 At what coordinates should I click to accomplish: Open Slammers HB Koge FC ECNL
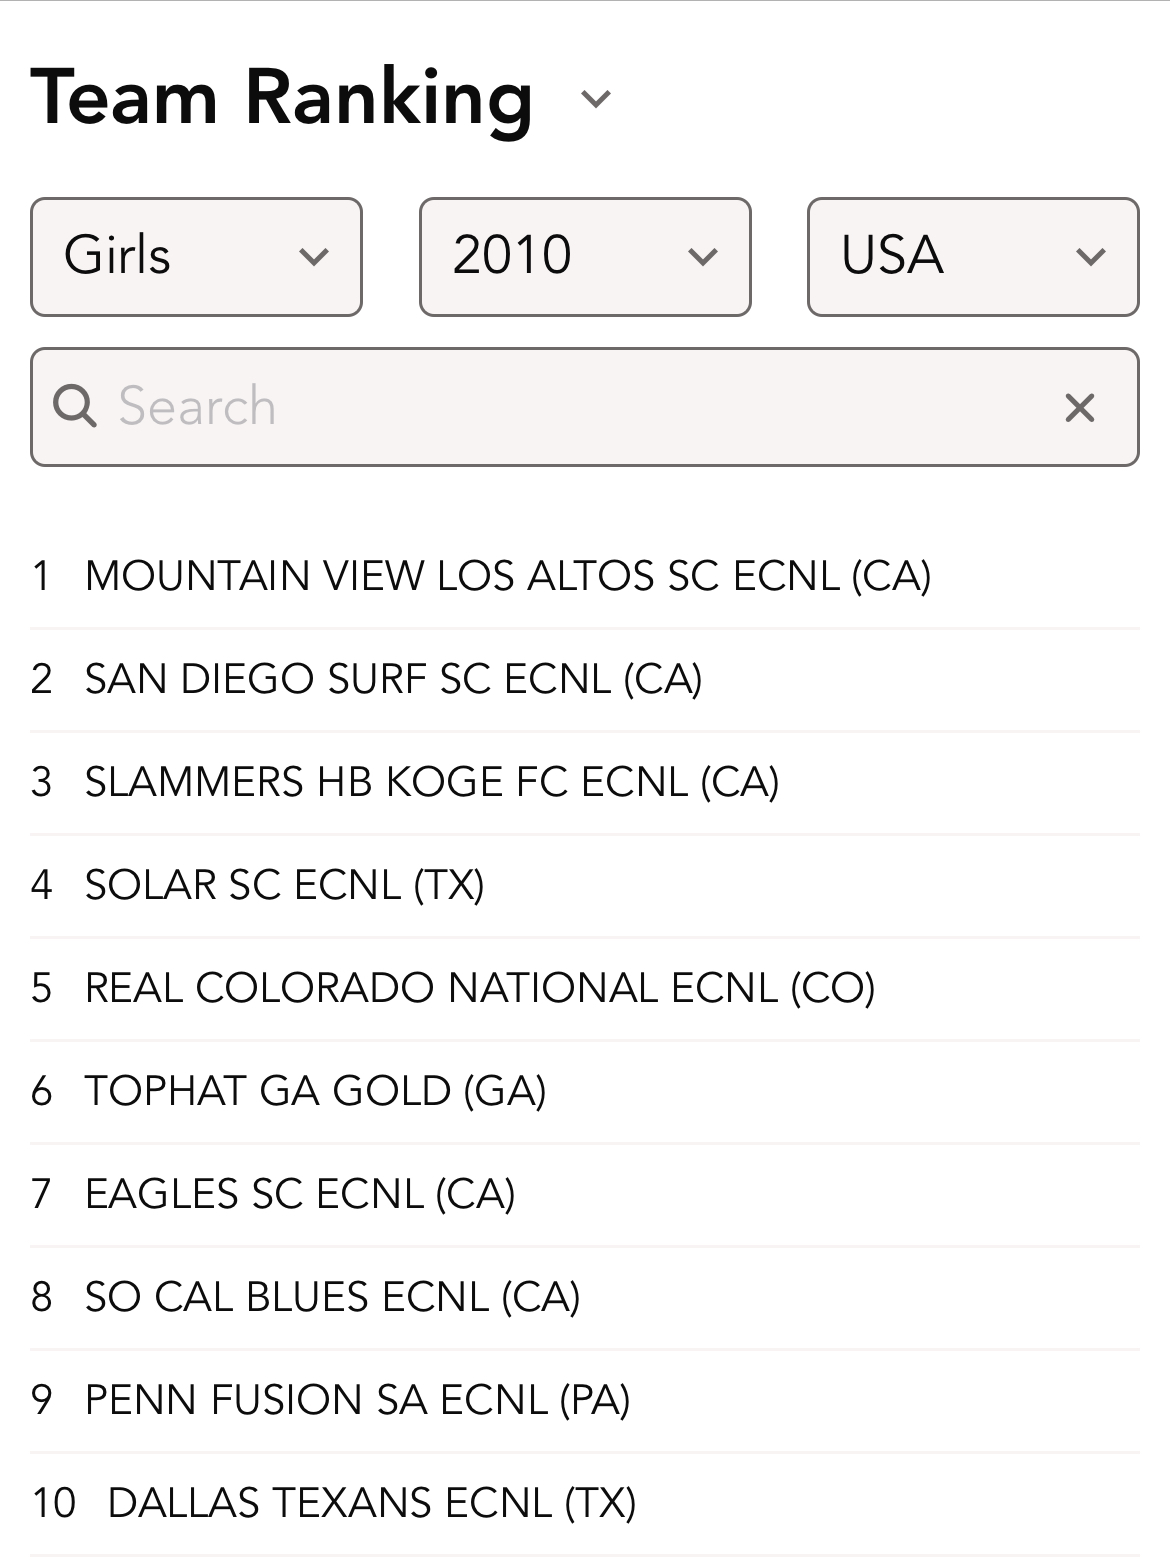point(432,782)
